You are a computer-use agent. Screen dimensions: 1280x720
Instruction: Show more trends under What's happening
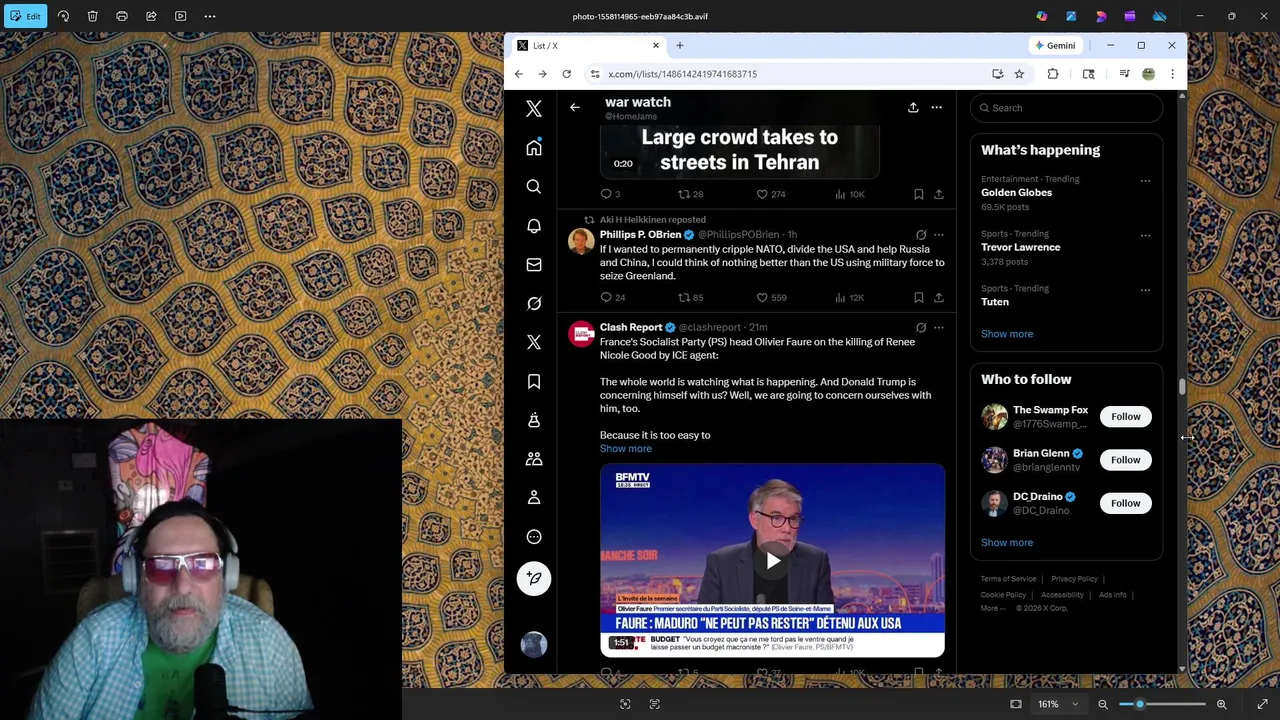click(1007, 334)
